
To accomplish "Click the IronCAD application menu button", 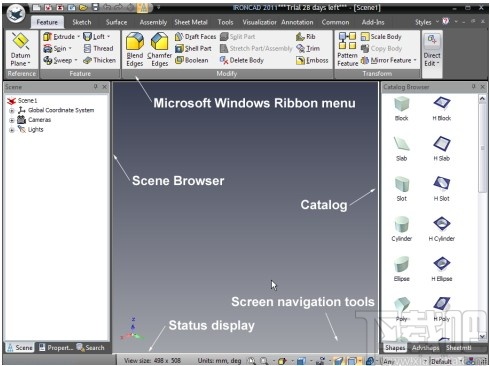I will coord(16,14).
